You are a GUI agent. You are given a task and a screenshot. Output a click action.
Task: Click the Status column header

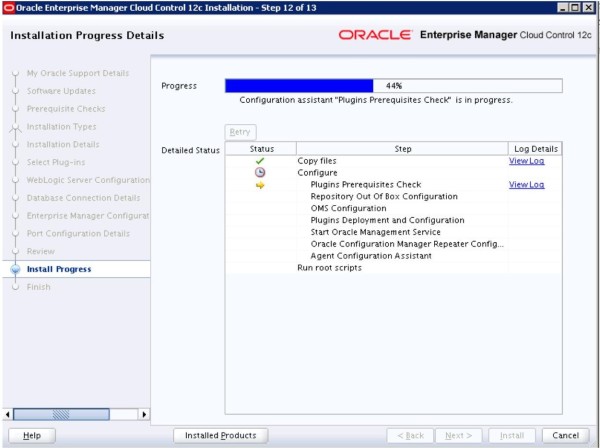coord(259,149)
